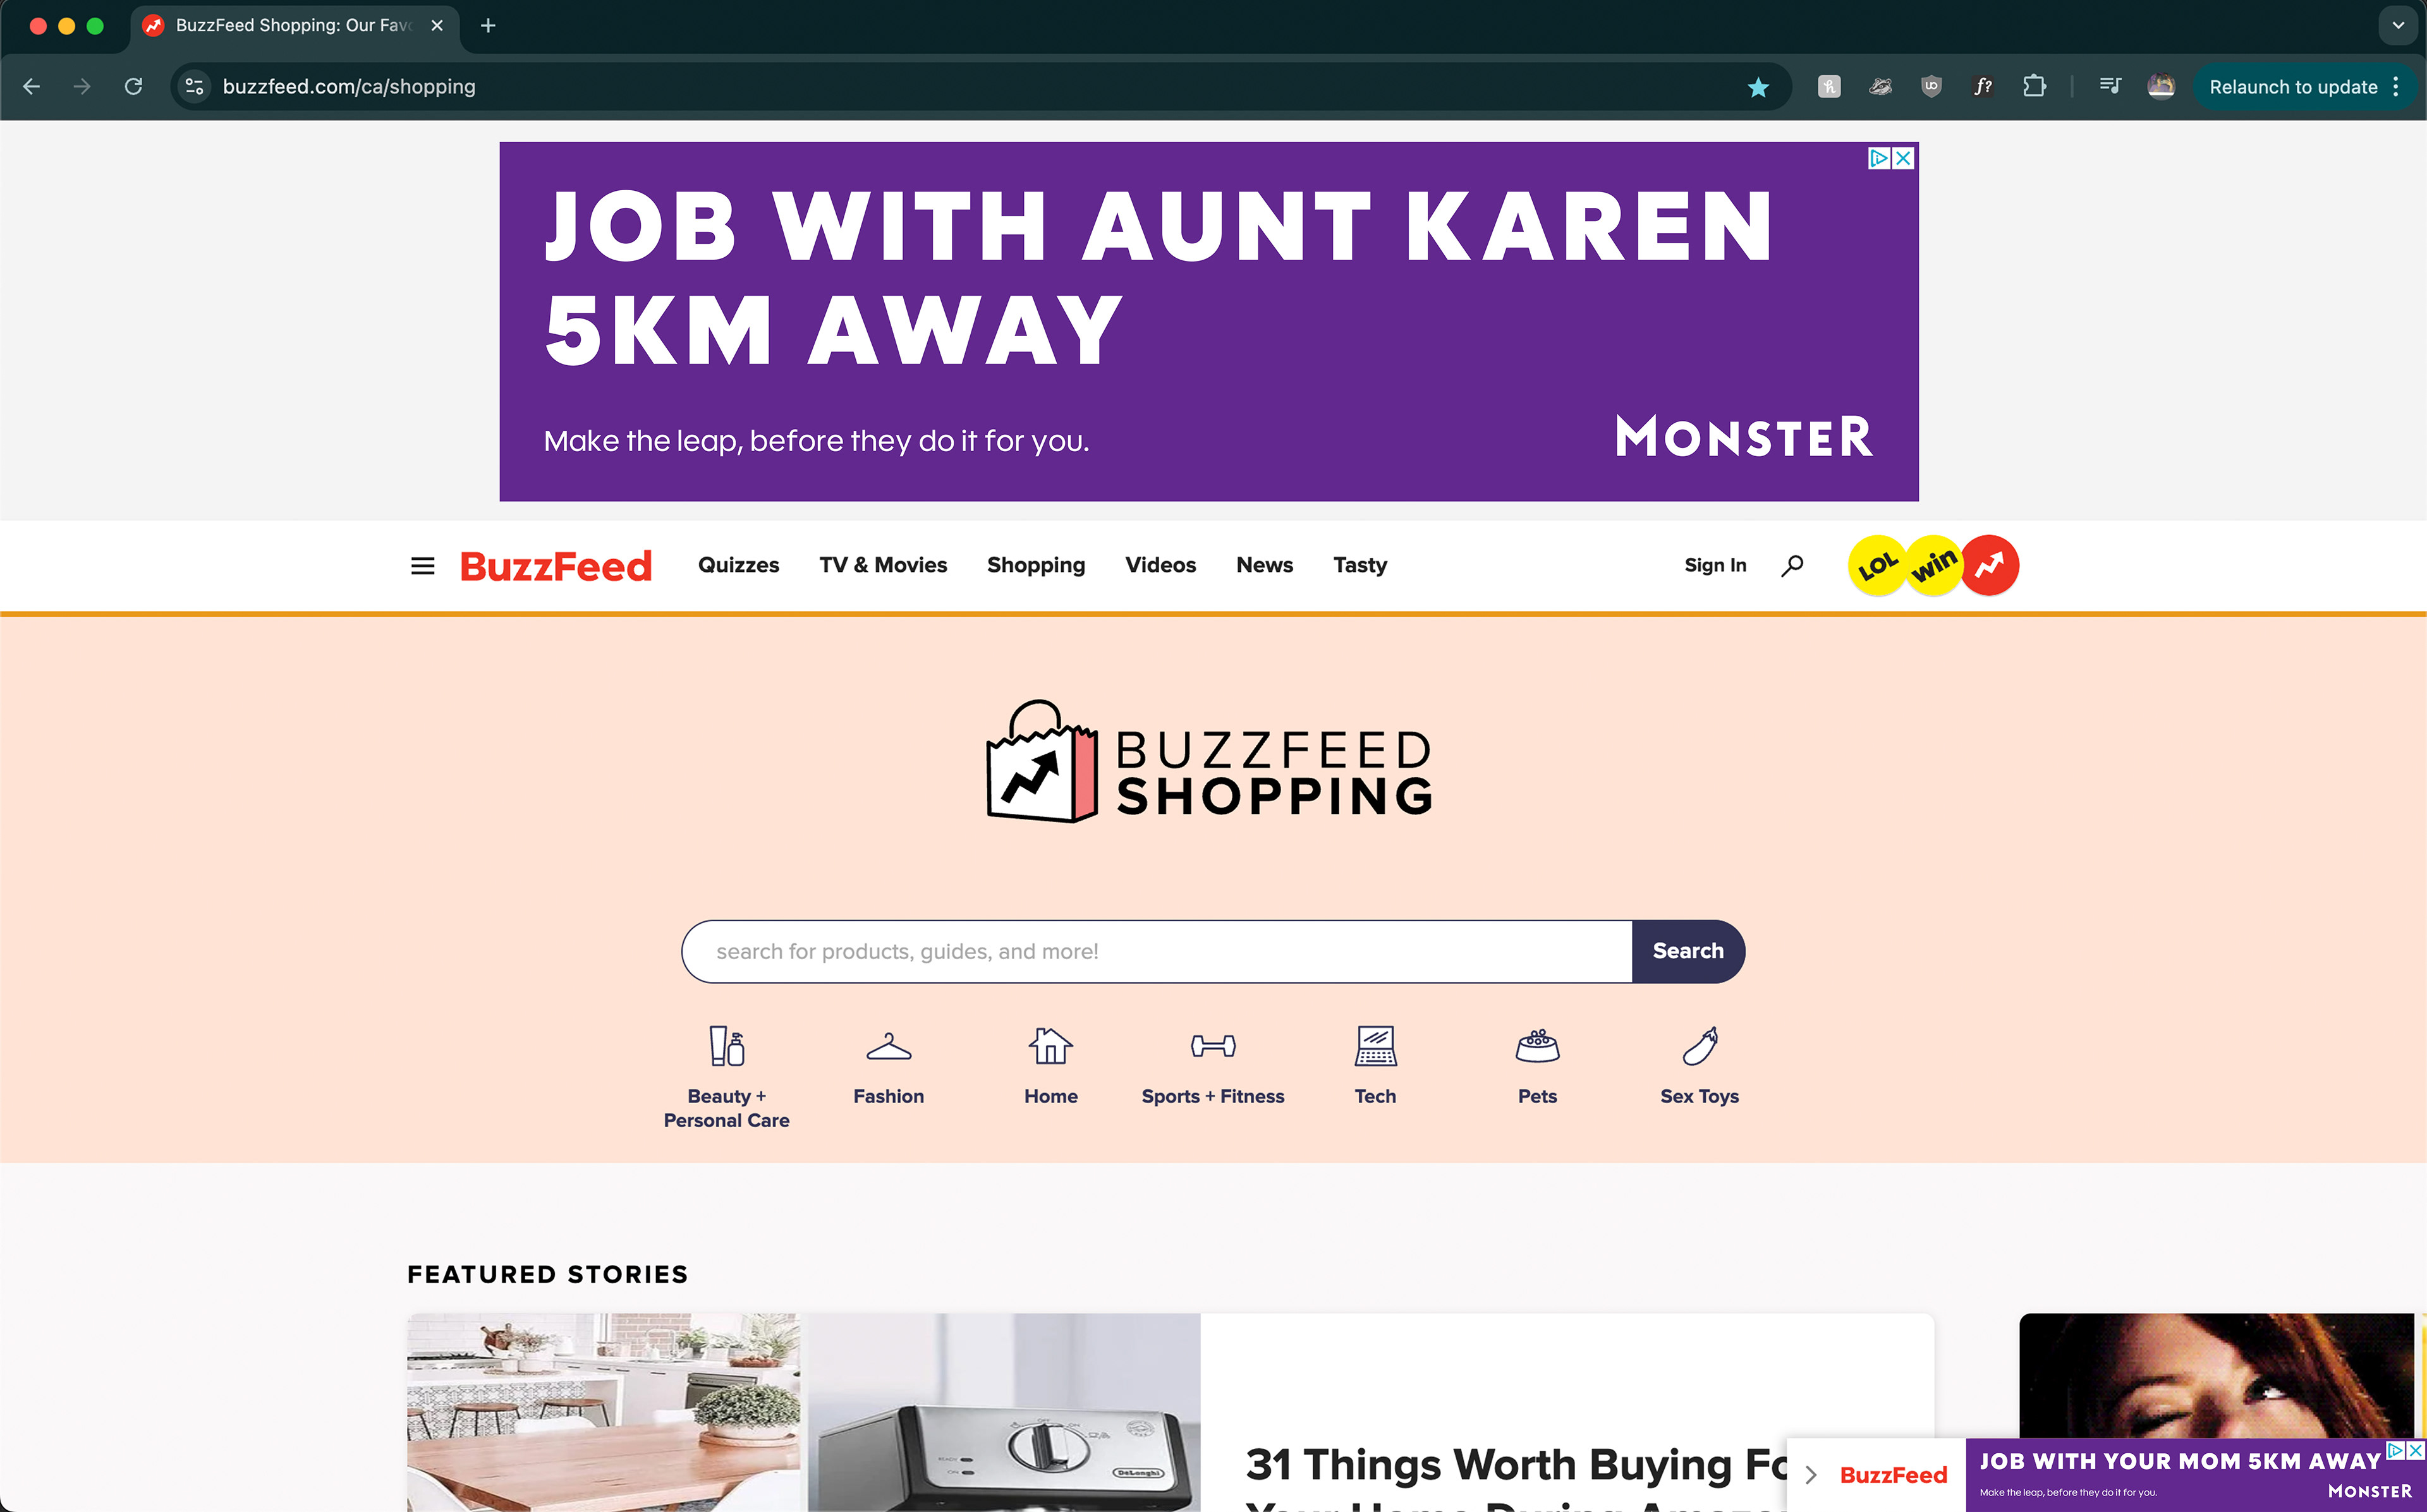
Task: Toggle the bookmark star in address bar
Action: [1758, 87]
